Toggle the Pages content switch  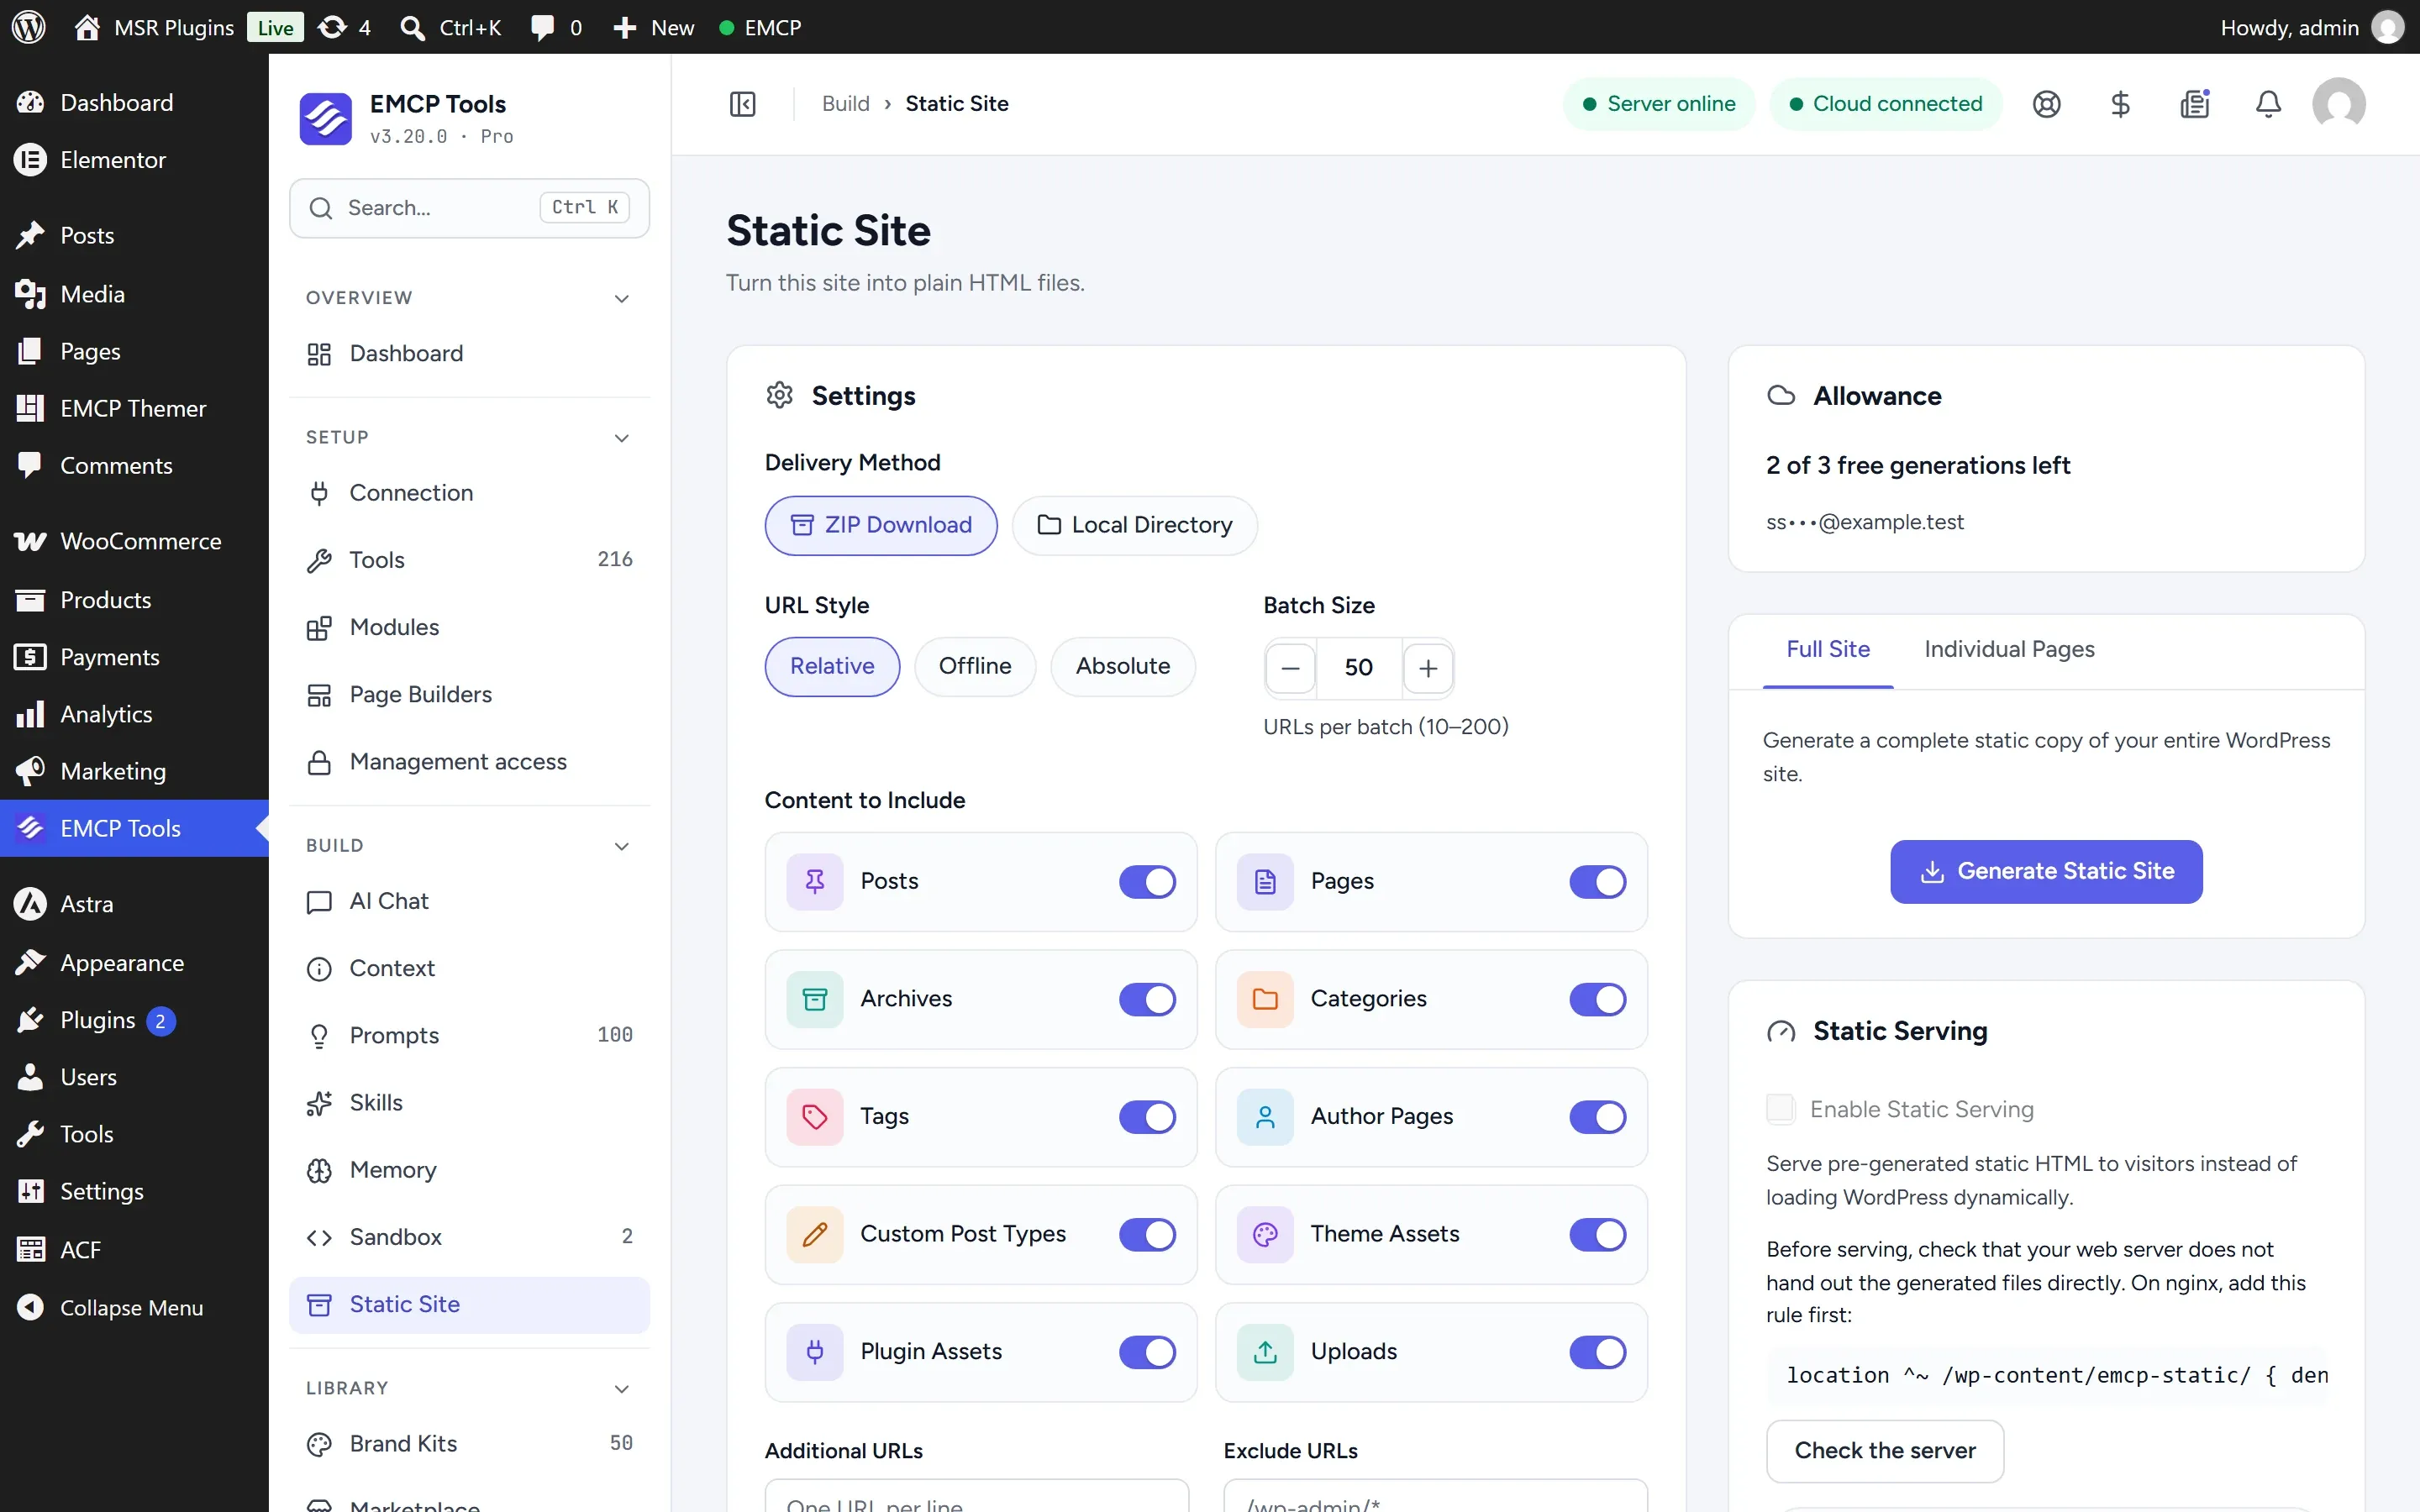(x=1597, y=881)
